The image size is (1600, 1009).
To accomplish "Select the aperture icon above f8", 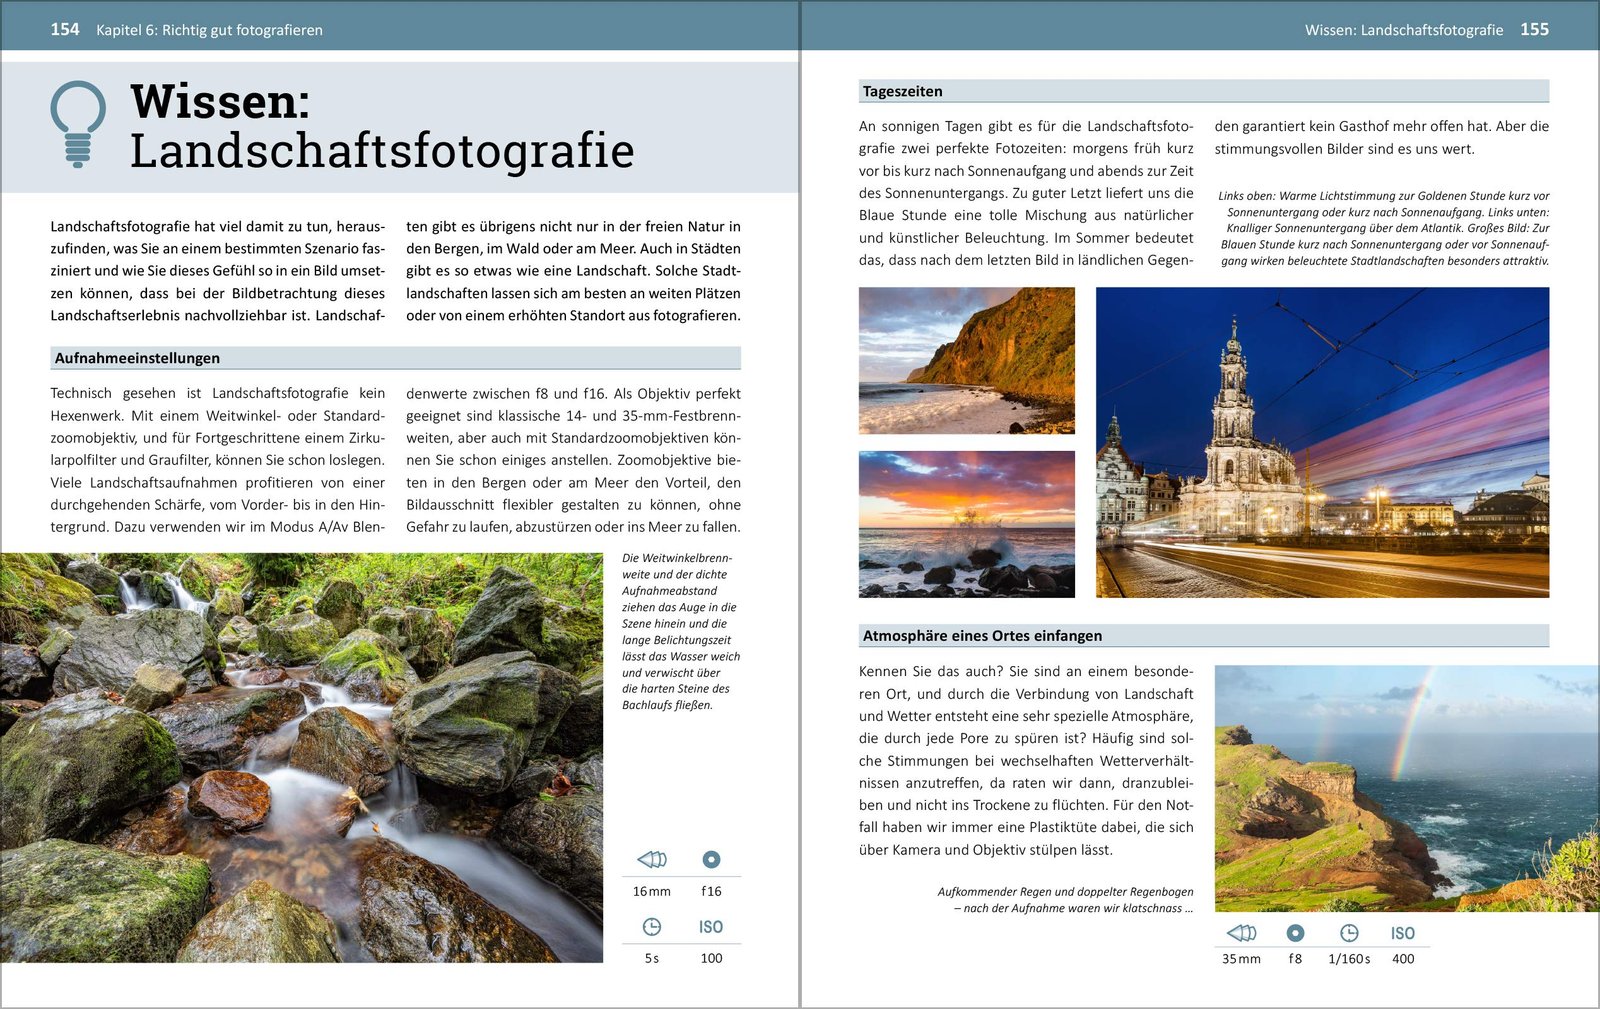I will (1295, 932).
